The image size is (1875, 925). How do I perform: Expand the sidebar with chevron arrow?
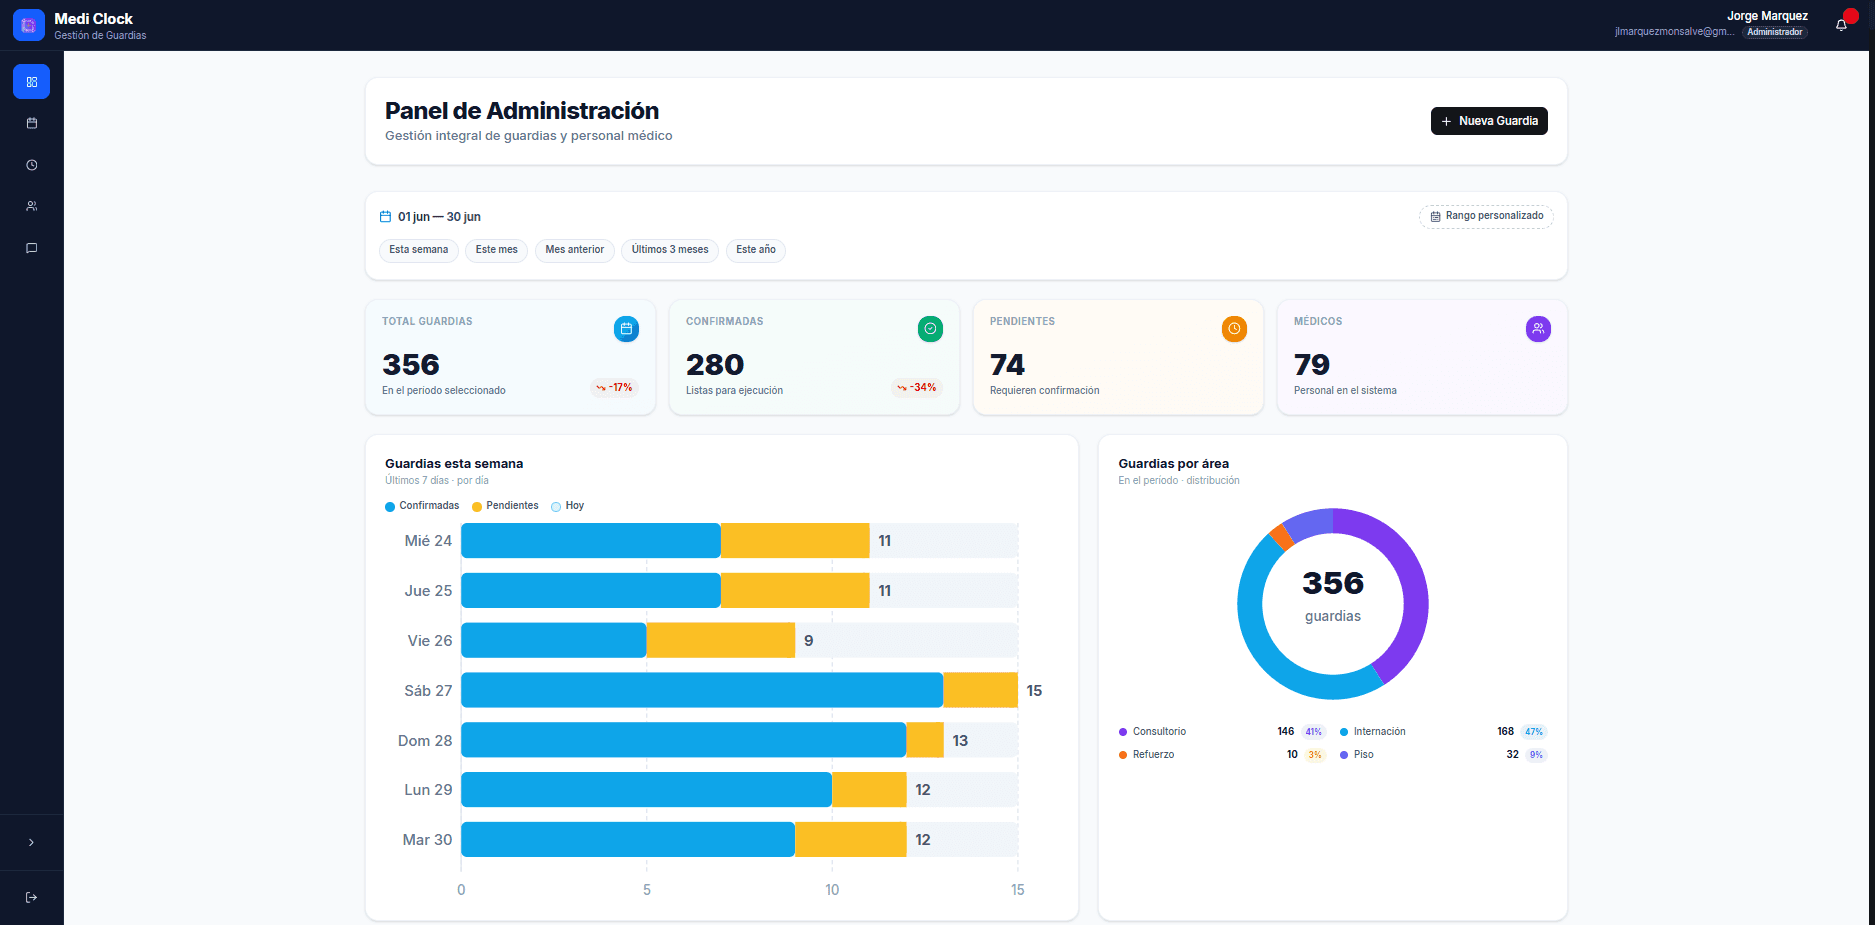(31, 843)
